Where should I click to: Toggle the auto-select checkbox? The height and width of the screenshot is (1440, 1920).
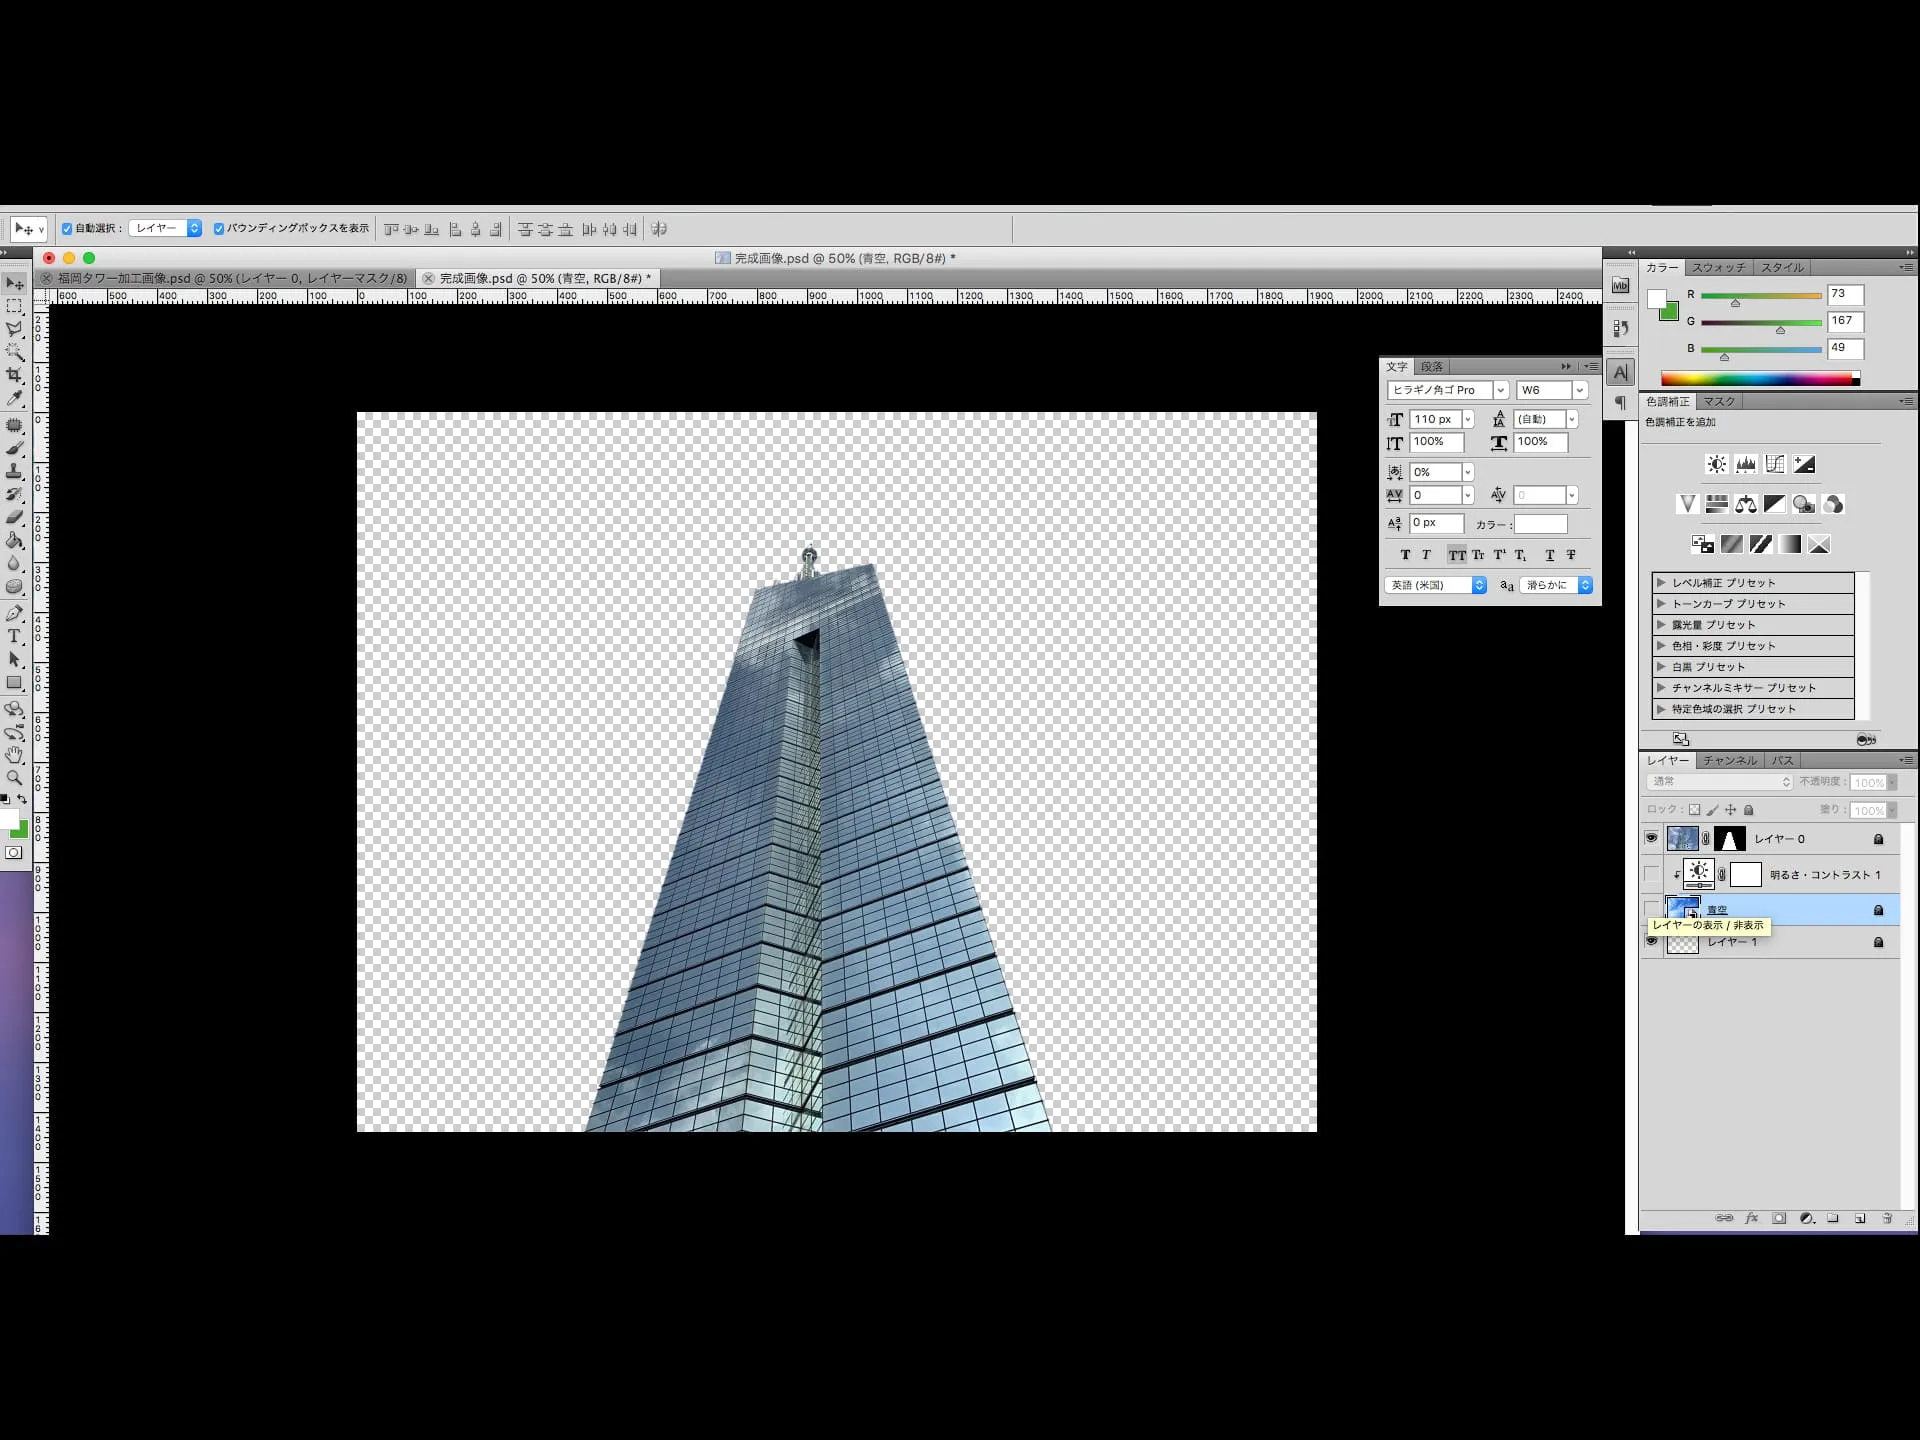pos(67,229)
